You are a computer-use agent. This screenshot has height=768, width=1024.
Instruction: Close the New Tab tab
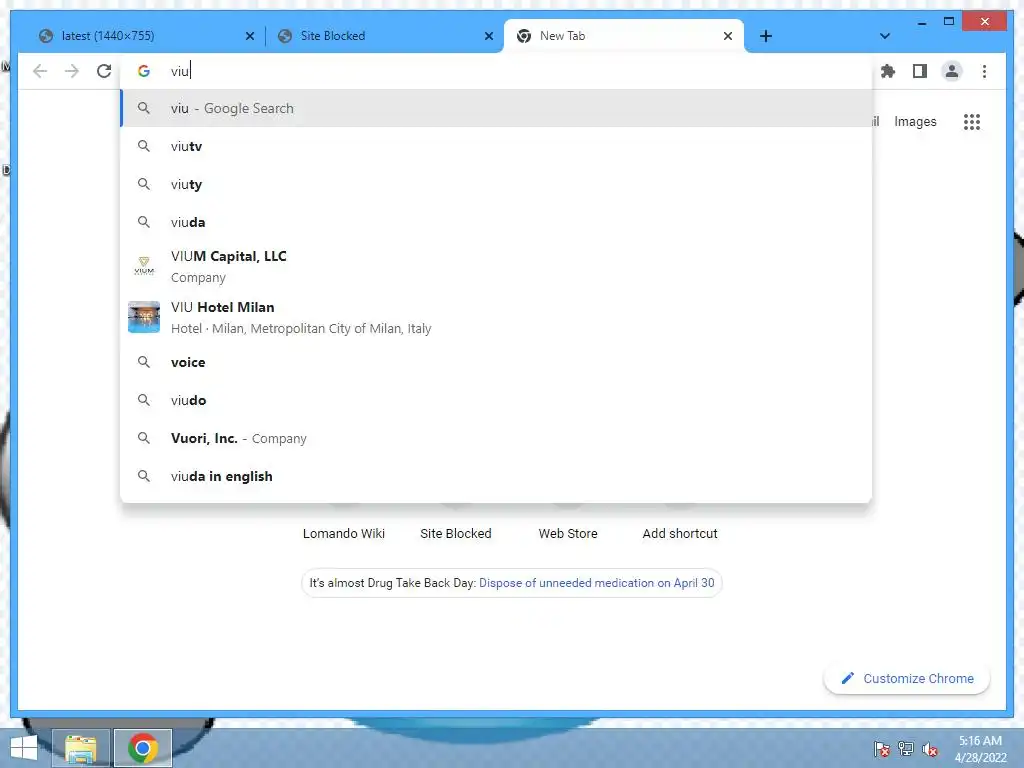tap(728, 36)
